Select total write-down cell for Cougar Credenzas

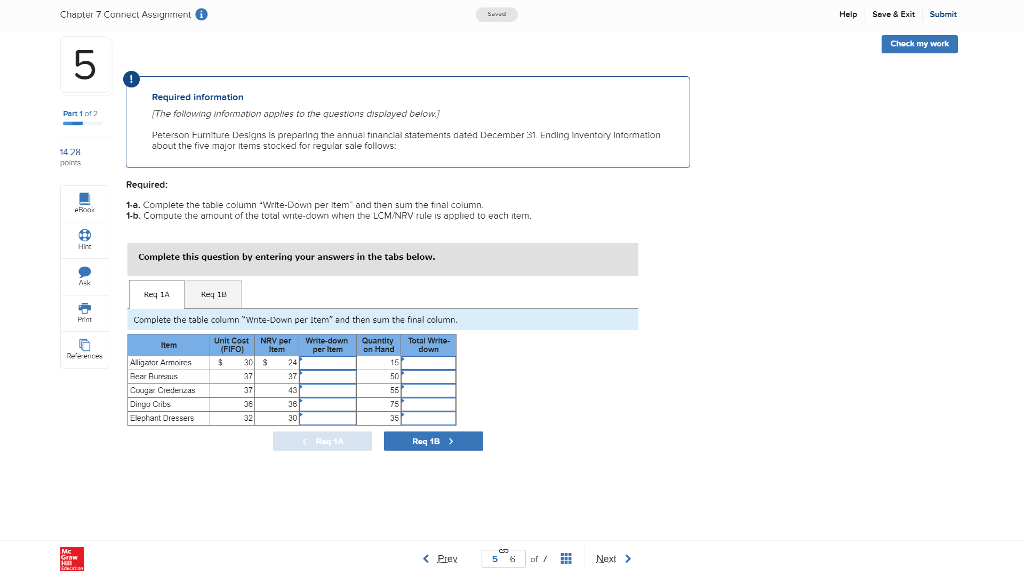pyautogui.click(x=428, y=390)
